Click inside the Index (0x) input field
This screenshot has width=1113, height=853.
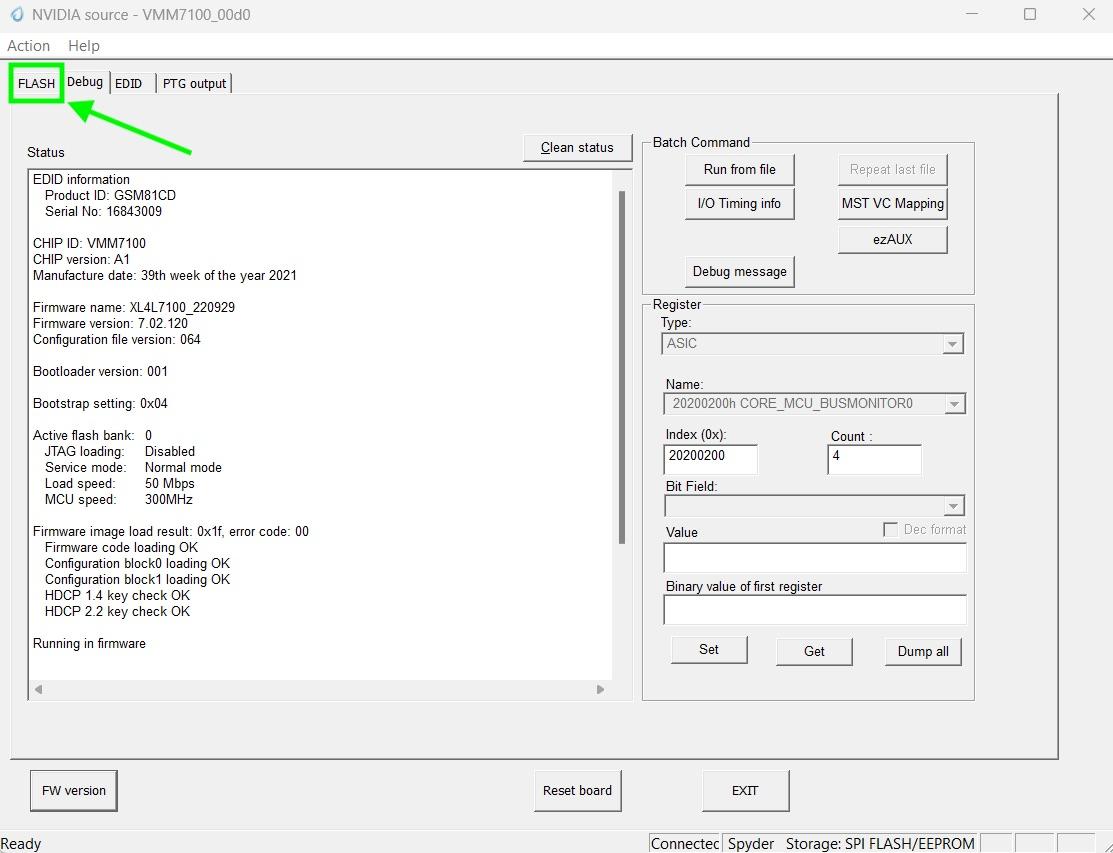(710, 459)
